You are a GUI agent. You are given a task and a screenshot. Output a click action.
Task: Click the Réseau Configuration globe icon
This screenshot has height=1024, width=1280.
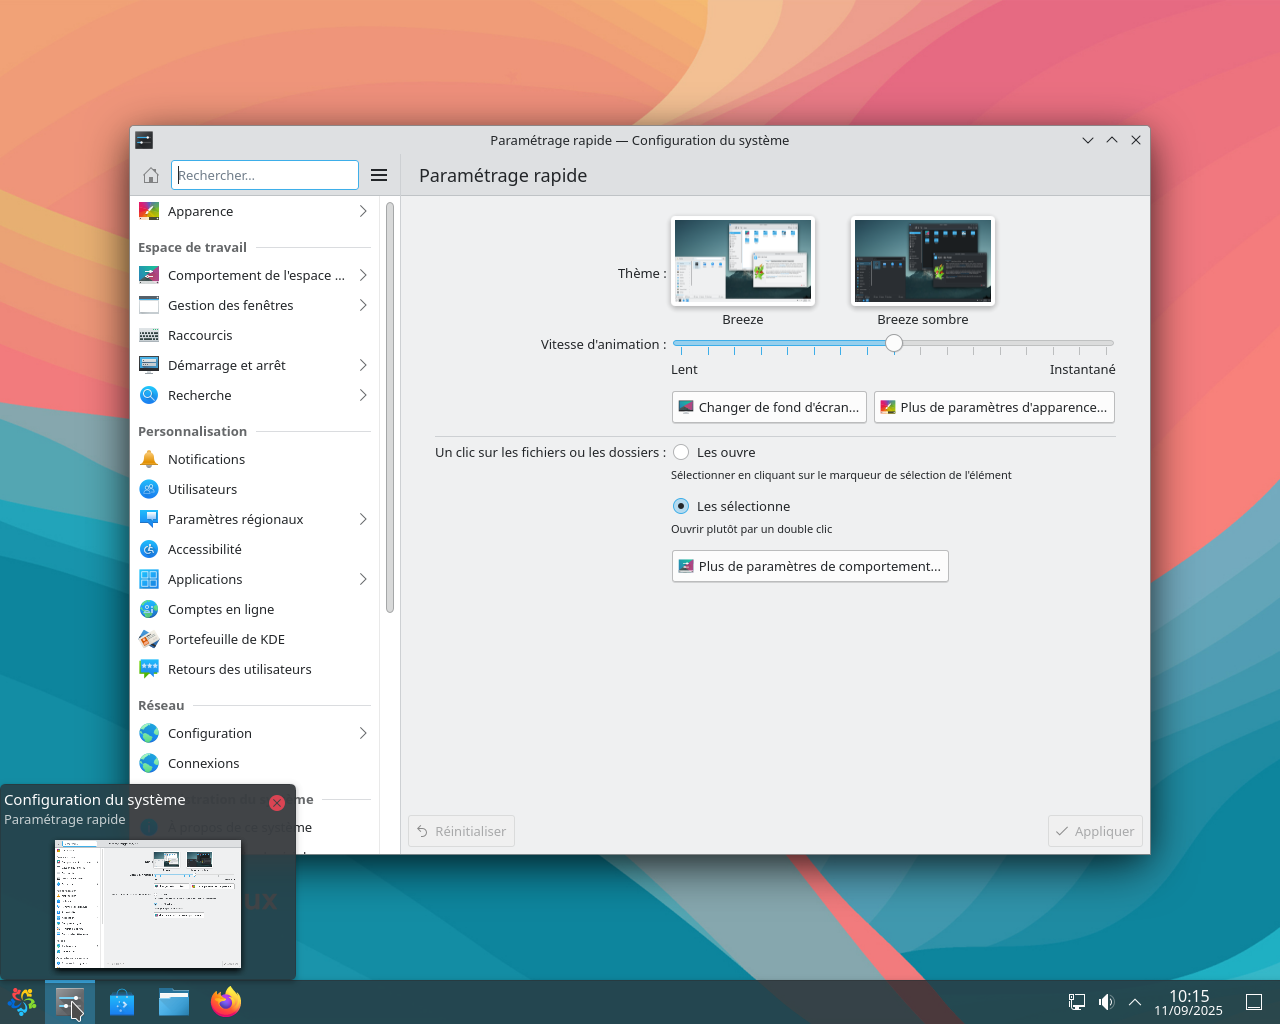coord(149,733)
